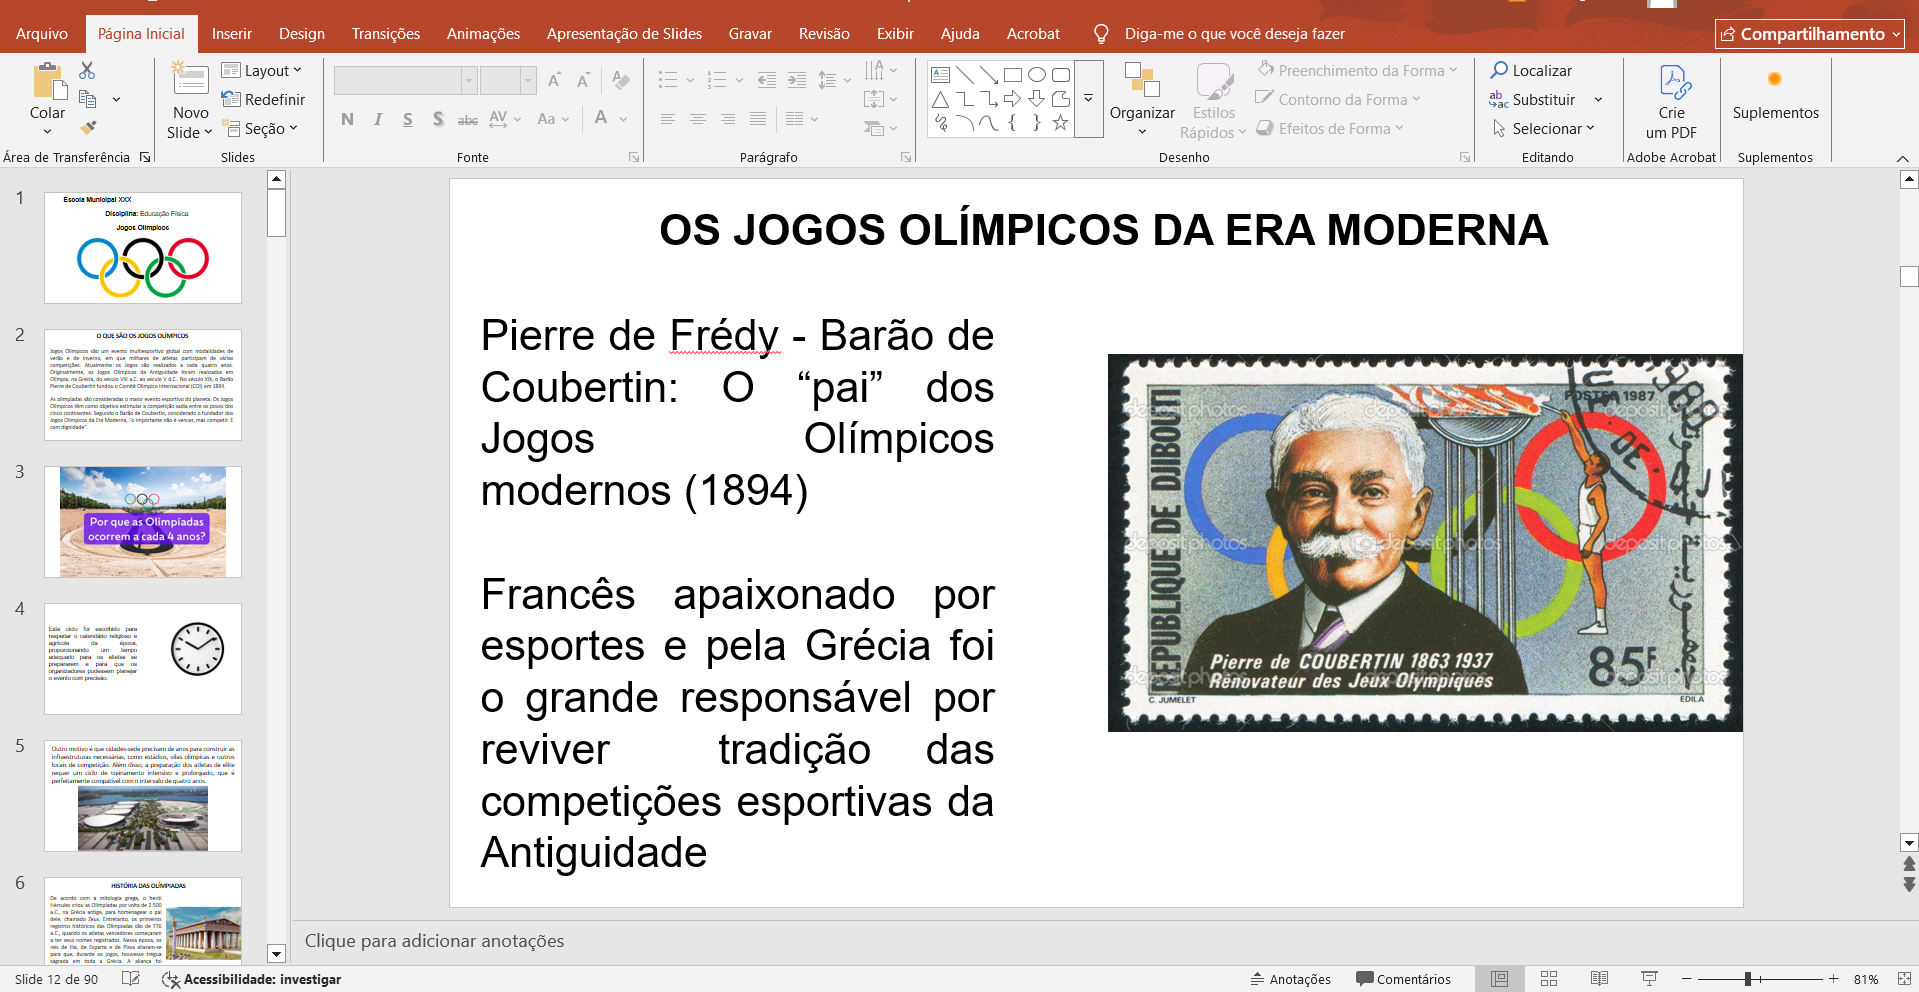Fit slide to current window

[x=1904, y=979]
